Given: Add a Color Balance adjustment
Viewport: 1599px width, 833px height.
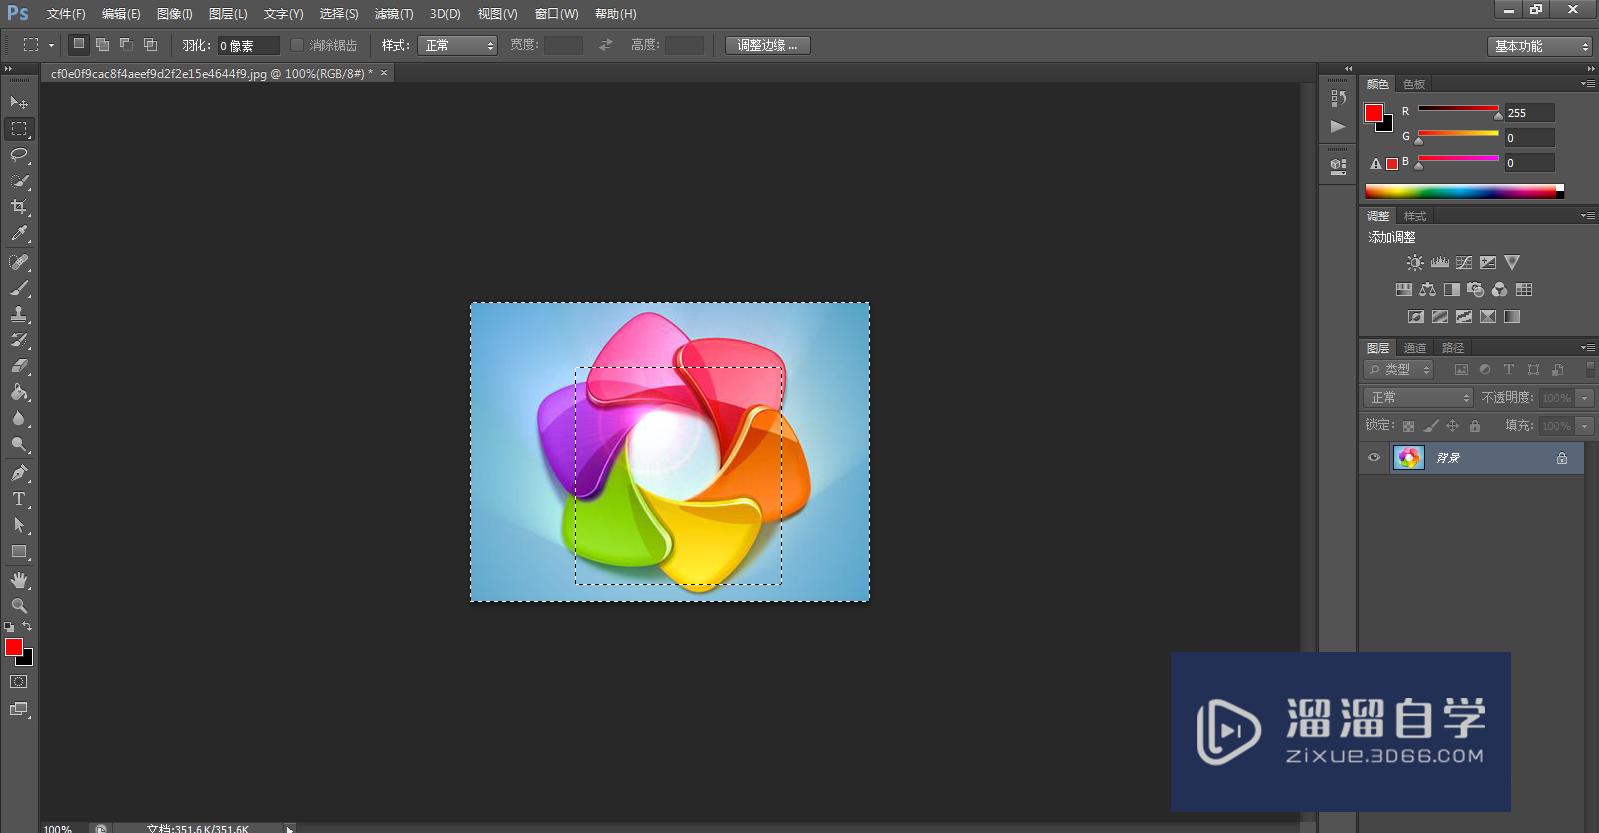Looking at the screenshot, I should [1427, 290].
